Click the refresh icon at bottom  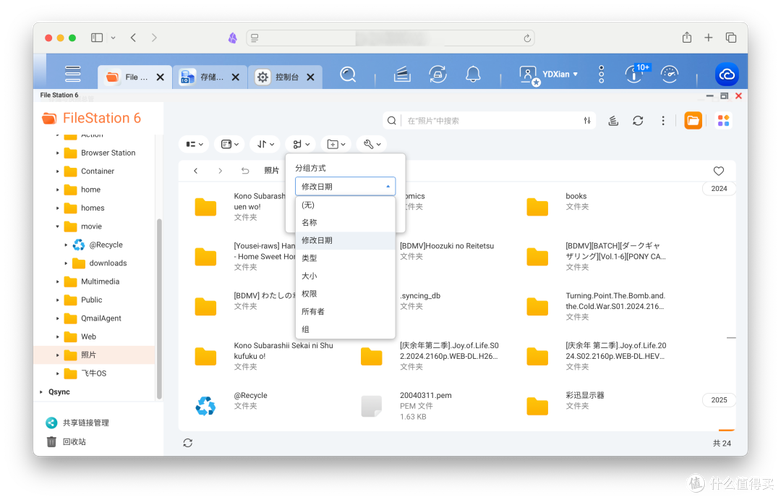188,443
